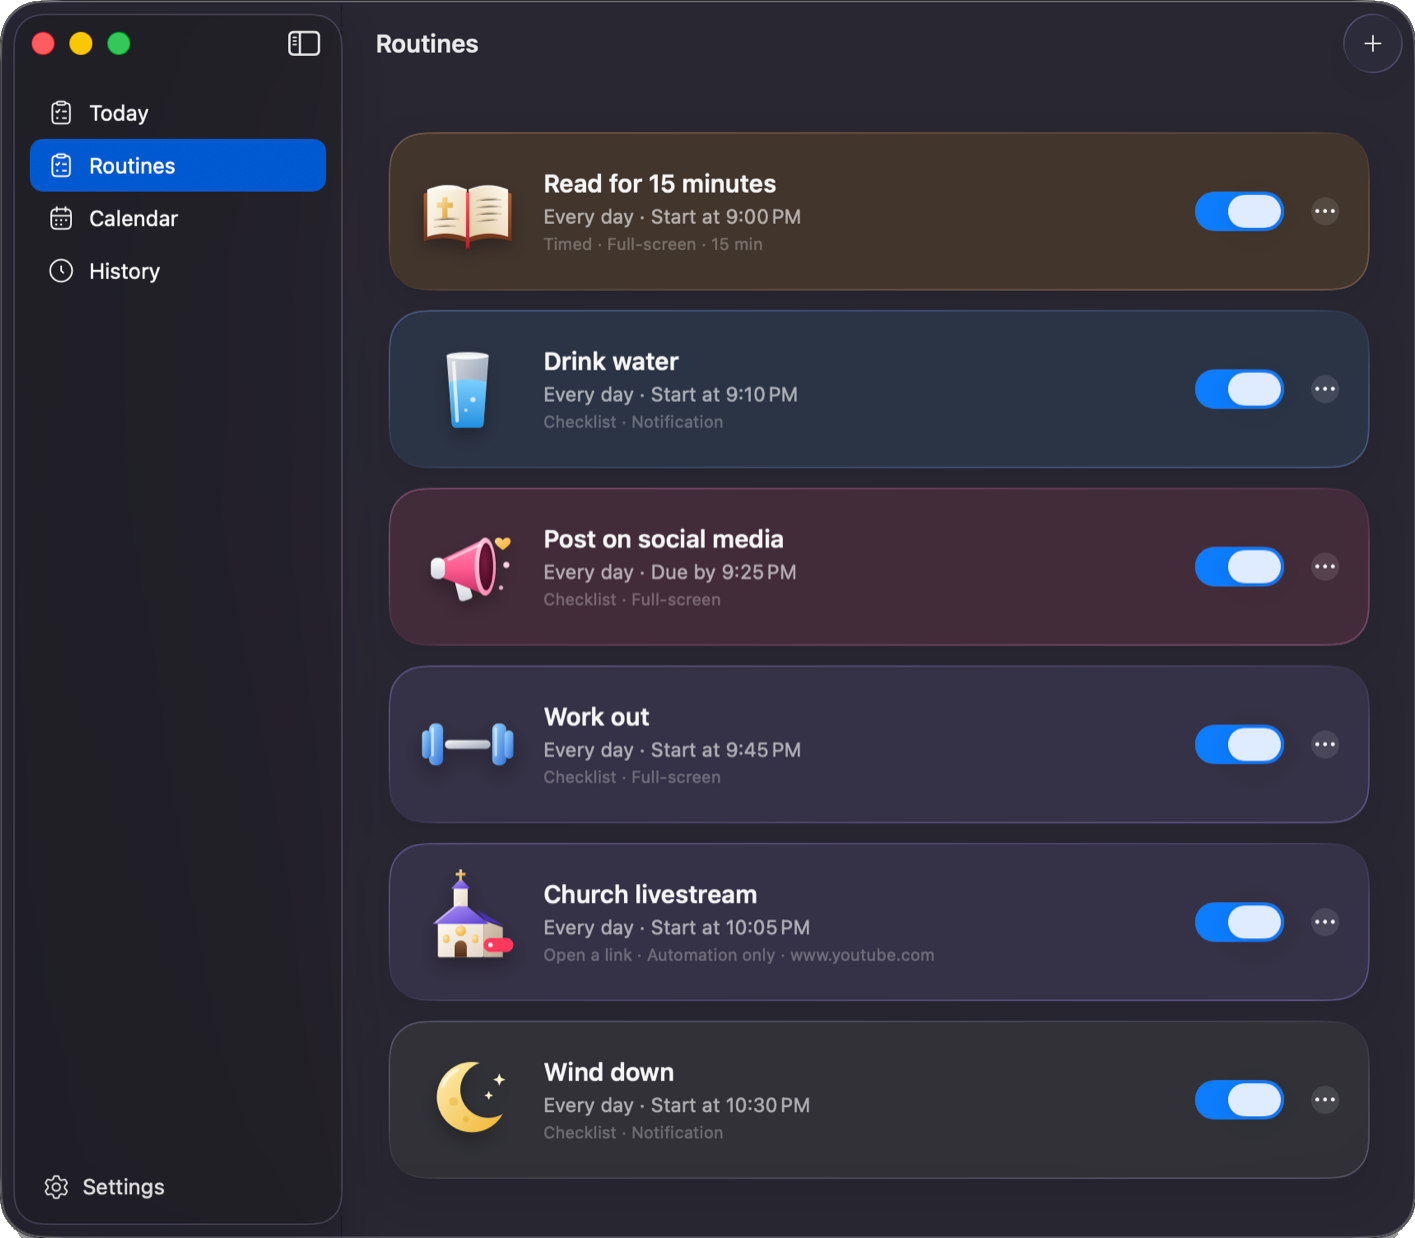The image size is (1415, 1238).
Task: Click the megaphone routine icon
Action: coord(470,567)
